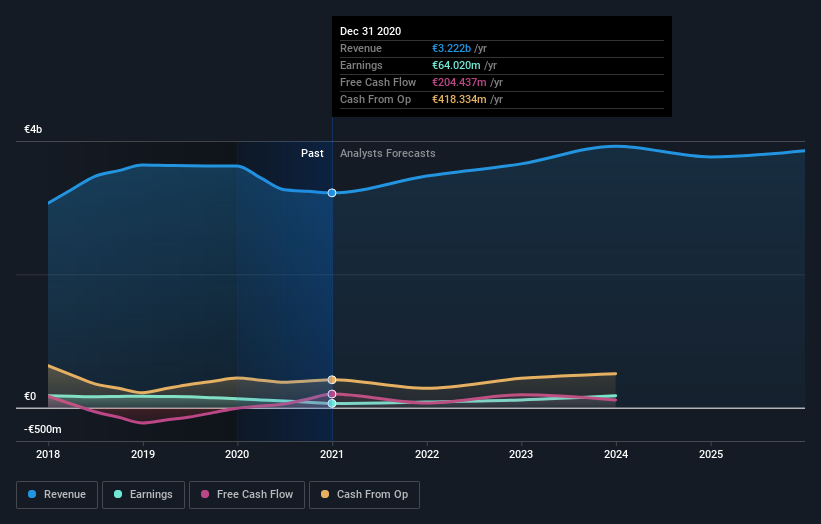The height and width of the screenshot is (524, 821).
Task: Click the Free Cash Flow tooltip row label
Action: pyautogui.click(x=378, y=82)
